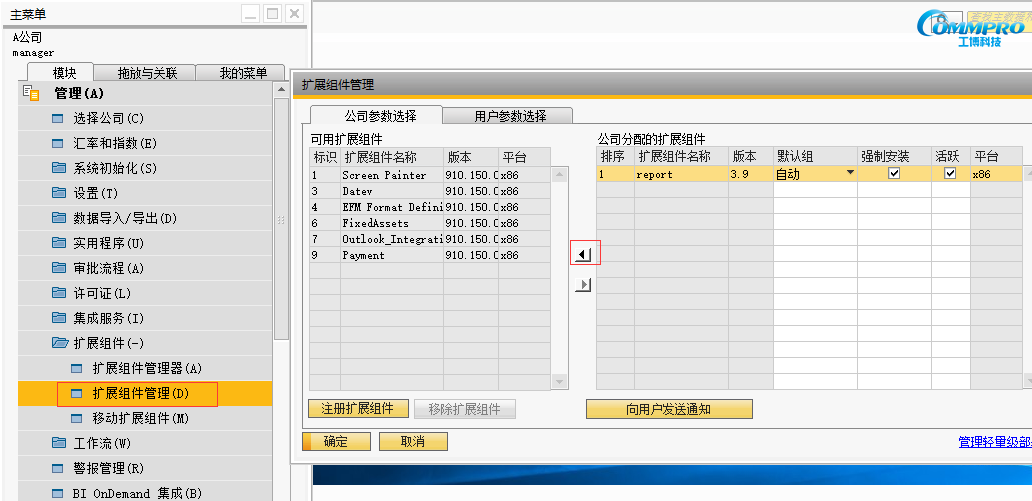Click the icon beside BI OnDemand 集成(B)
Screen dimensions: 1032x501
click(x=58, y=493)
